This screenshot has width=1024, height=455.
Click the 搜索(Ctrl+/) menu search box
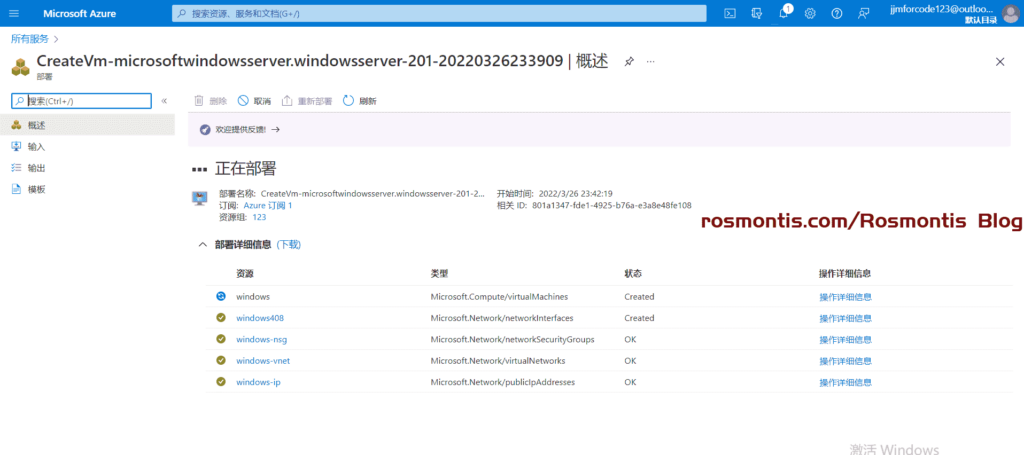tap(82, 101)
